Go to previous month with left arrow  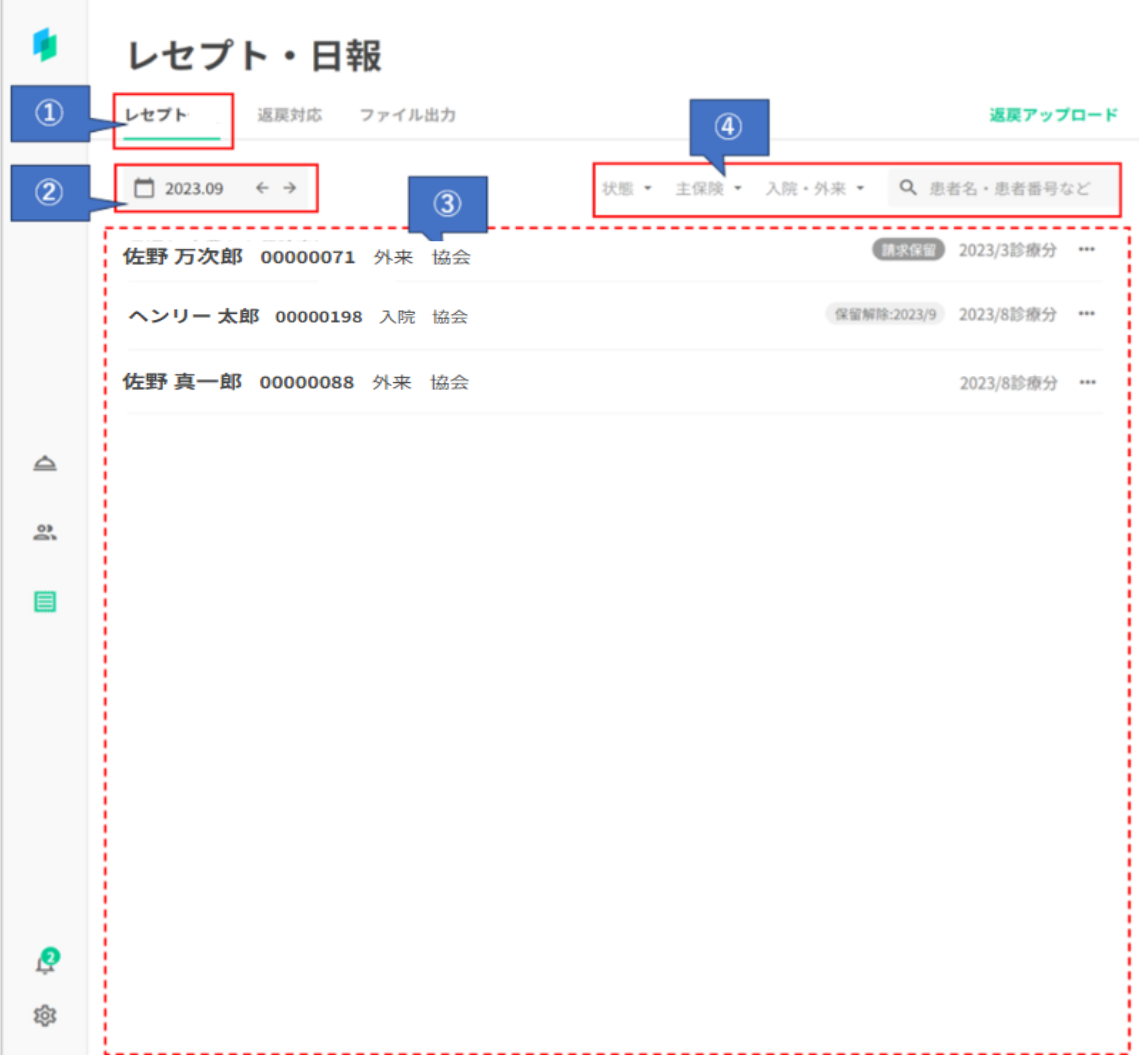[x=262, y=188]
